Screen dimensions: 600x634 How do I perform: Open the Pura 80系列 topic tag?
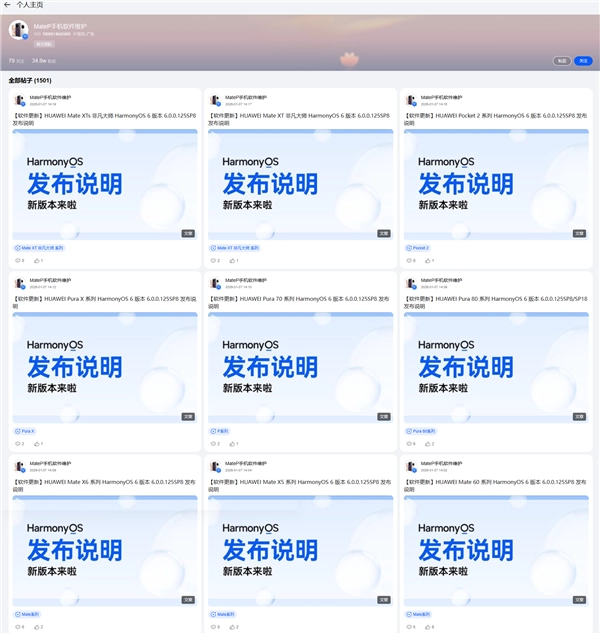(421, 431)
